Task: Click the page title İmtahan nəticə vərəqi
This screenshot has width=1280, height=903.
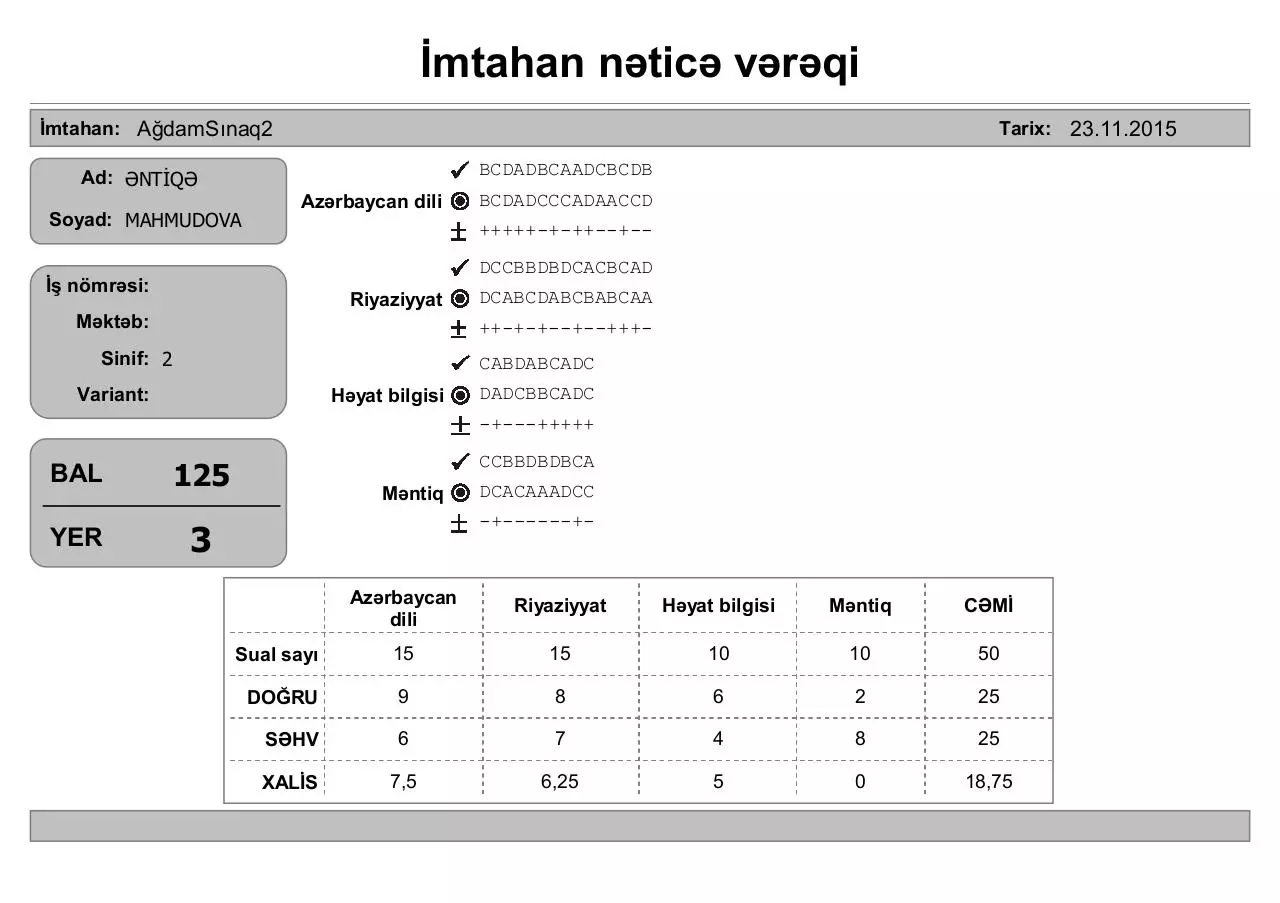Action: pos(639,64)
